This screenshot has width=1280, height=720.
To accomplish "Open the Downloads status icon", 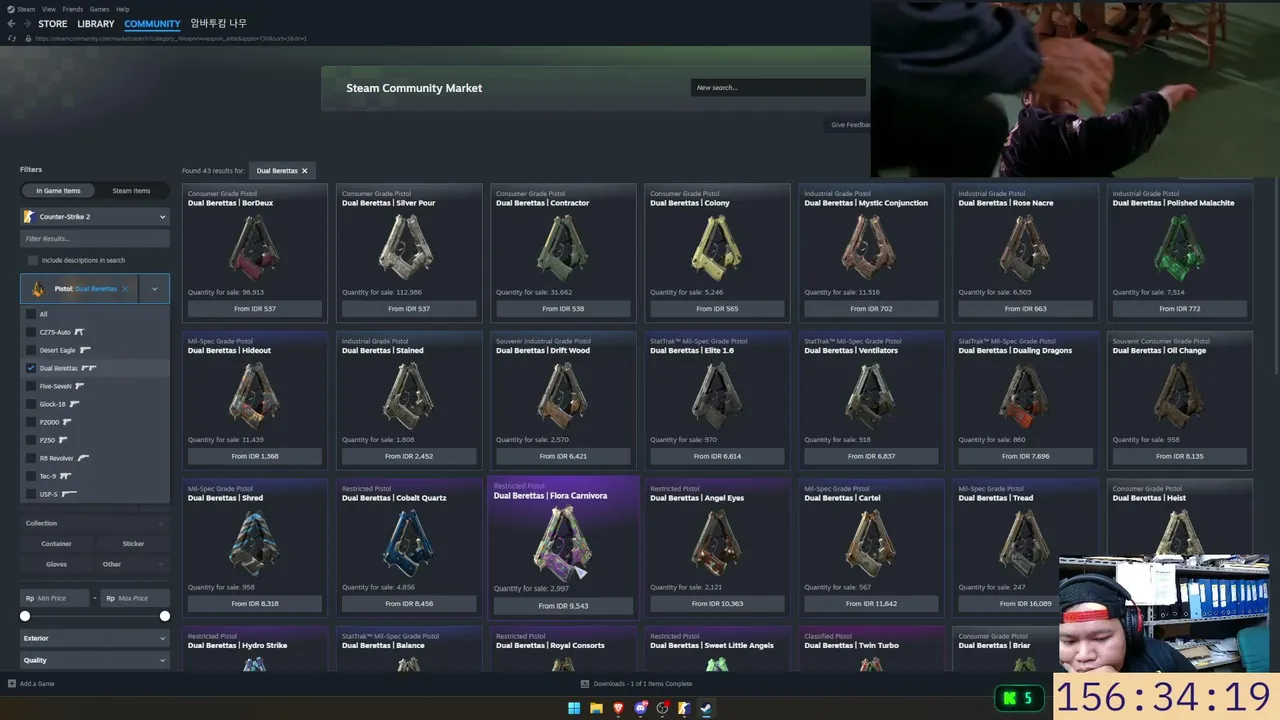I will pyautogui.click(x=585, y=684).
